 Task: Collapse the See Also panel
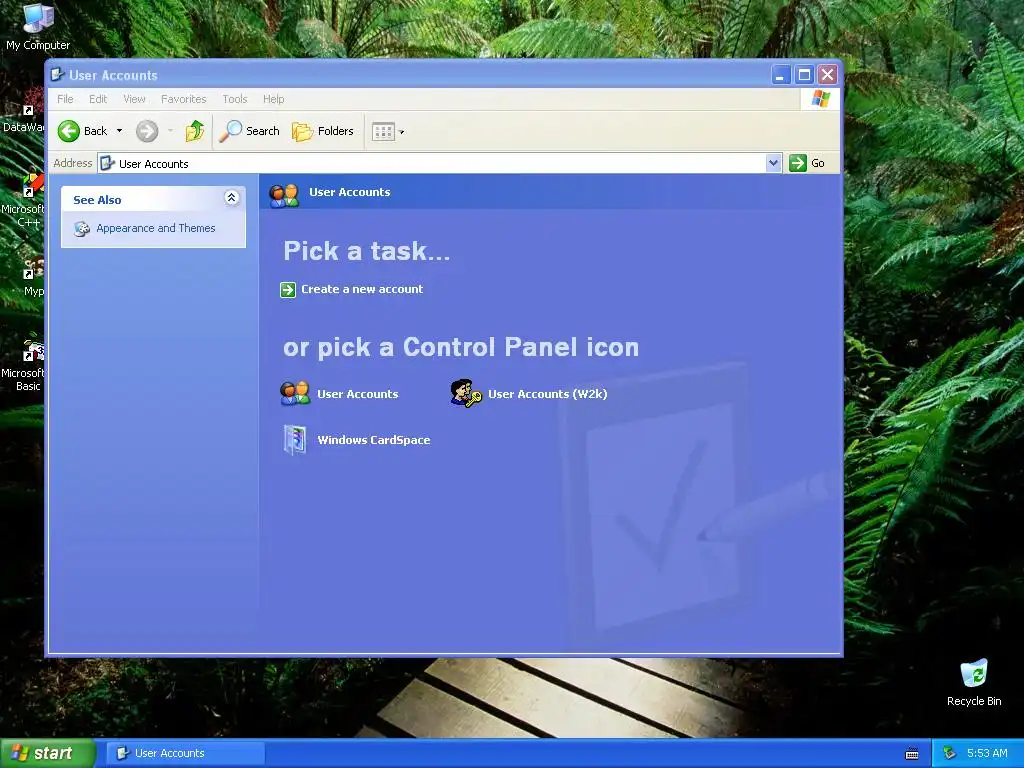[231, 198]
